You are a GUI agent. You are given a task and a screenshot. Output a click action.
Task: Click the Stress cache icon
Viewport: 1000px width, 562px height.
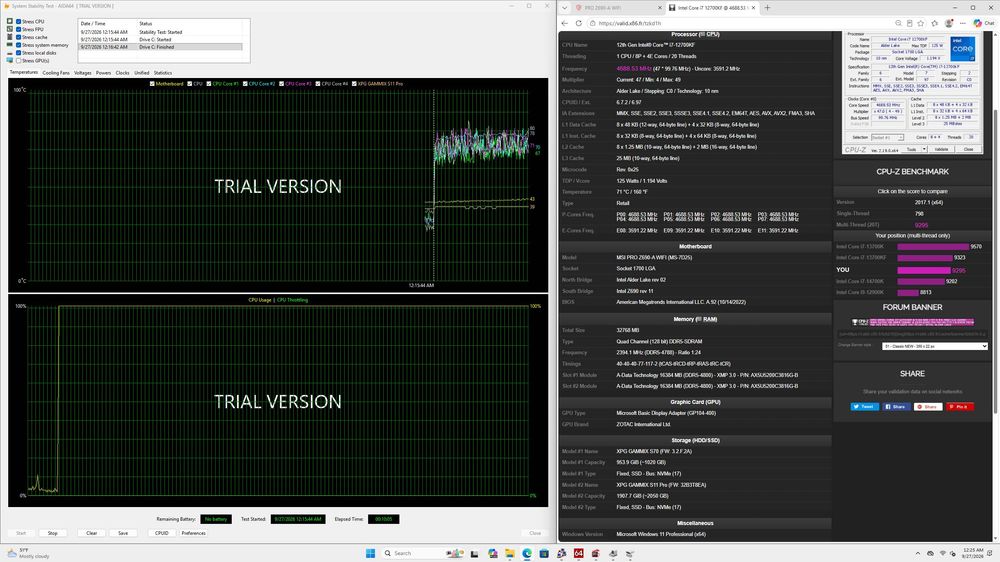(10, 37)
